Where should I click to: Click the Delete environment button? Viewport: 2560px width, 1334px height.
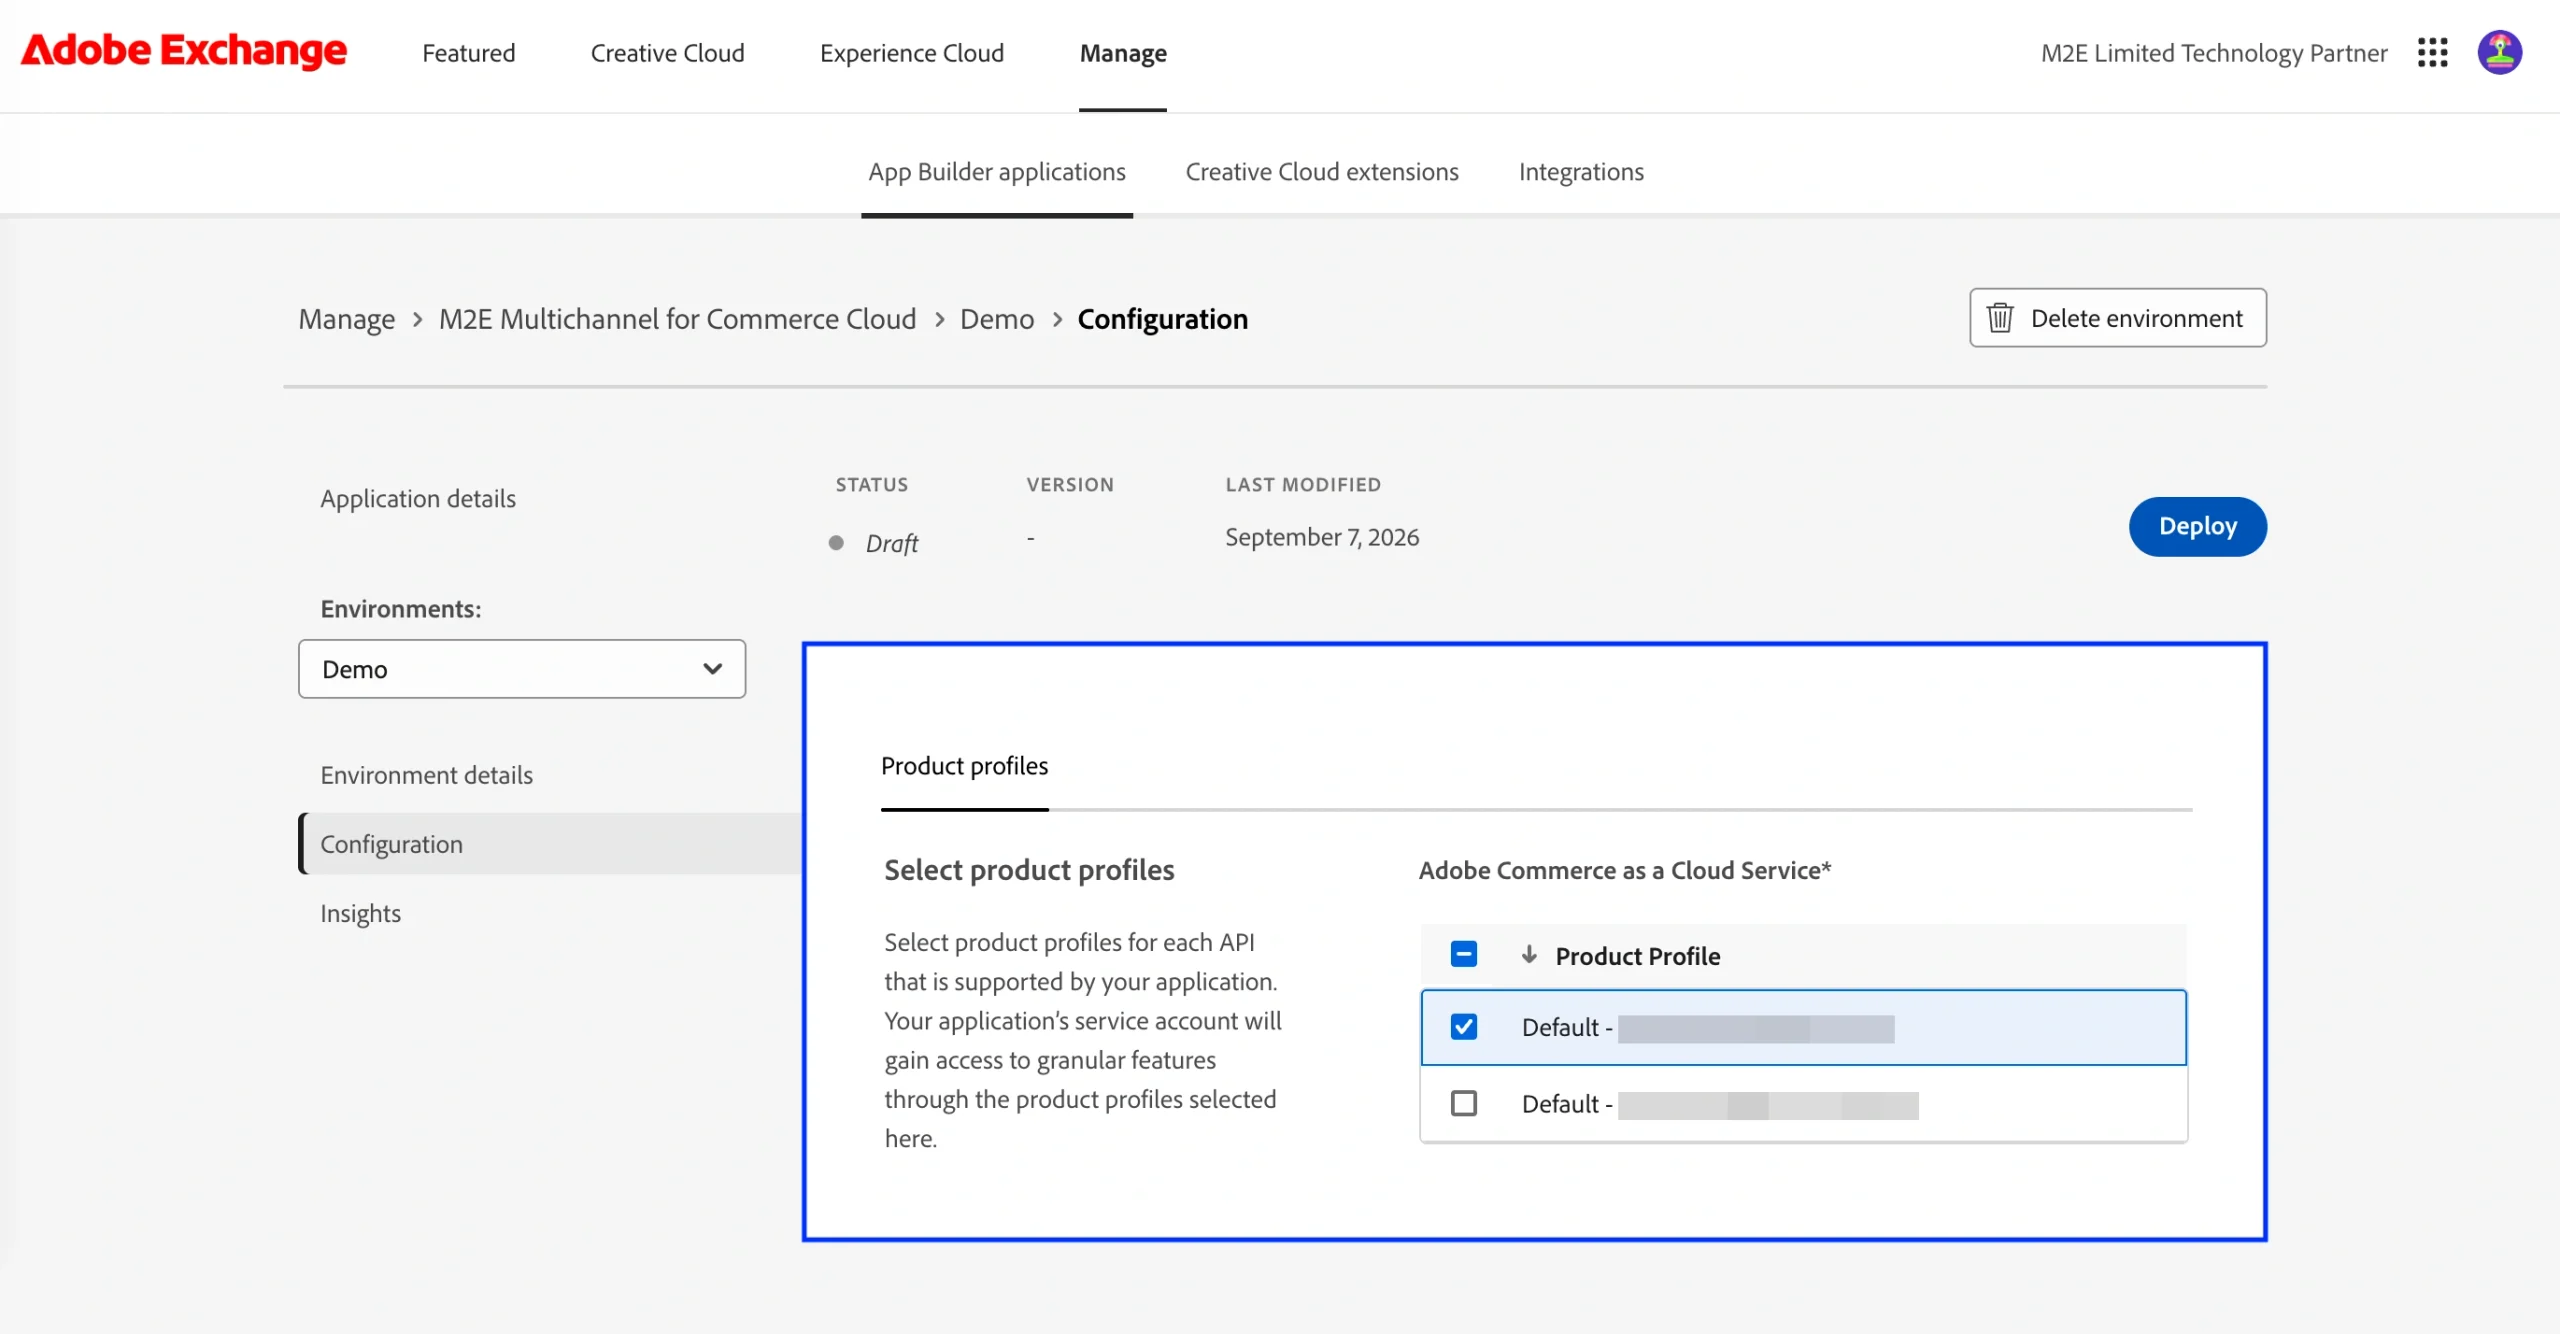(x=2118, y=318)
